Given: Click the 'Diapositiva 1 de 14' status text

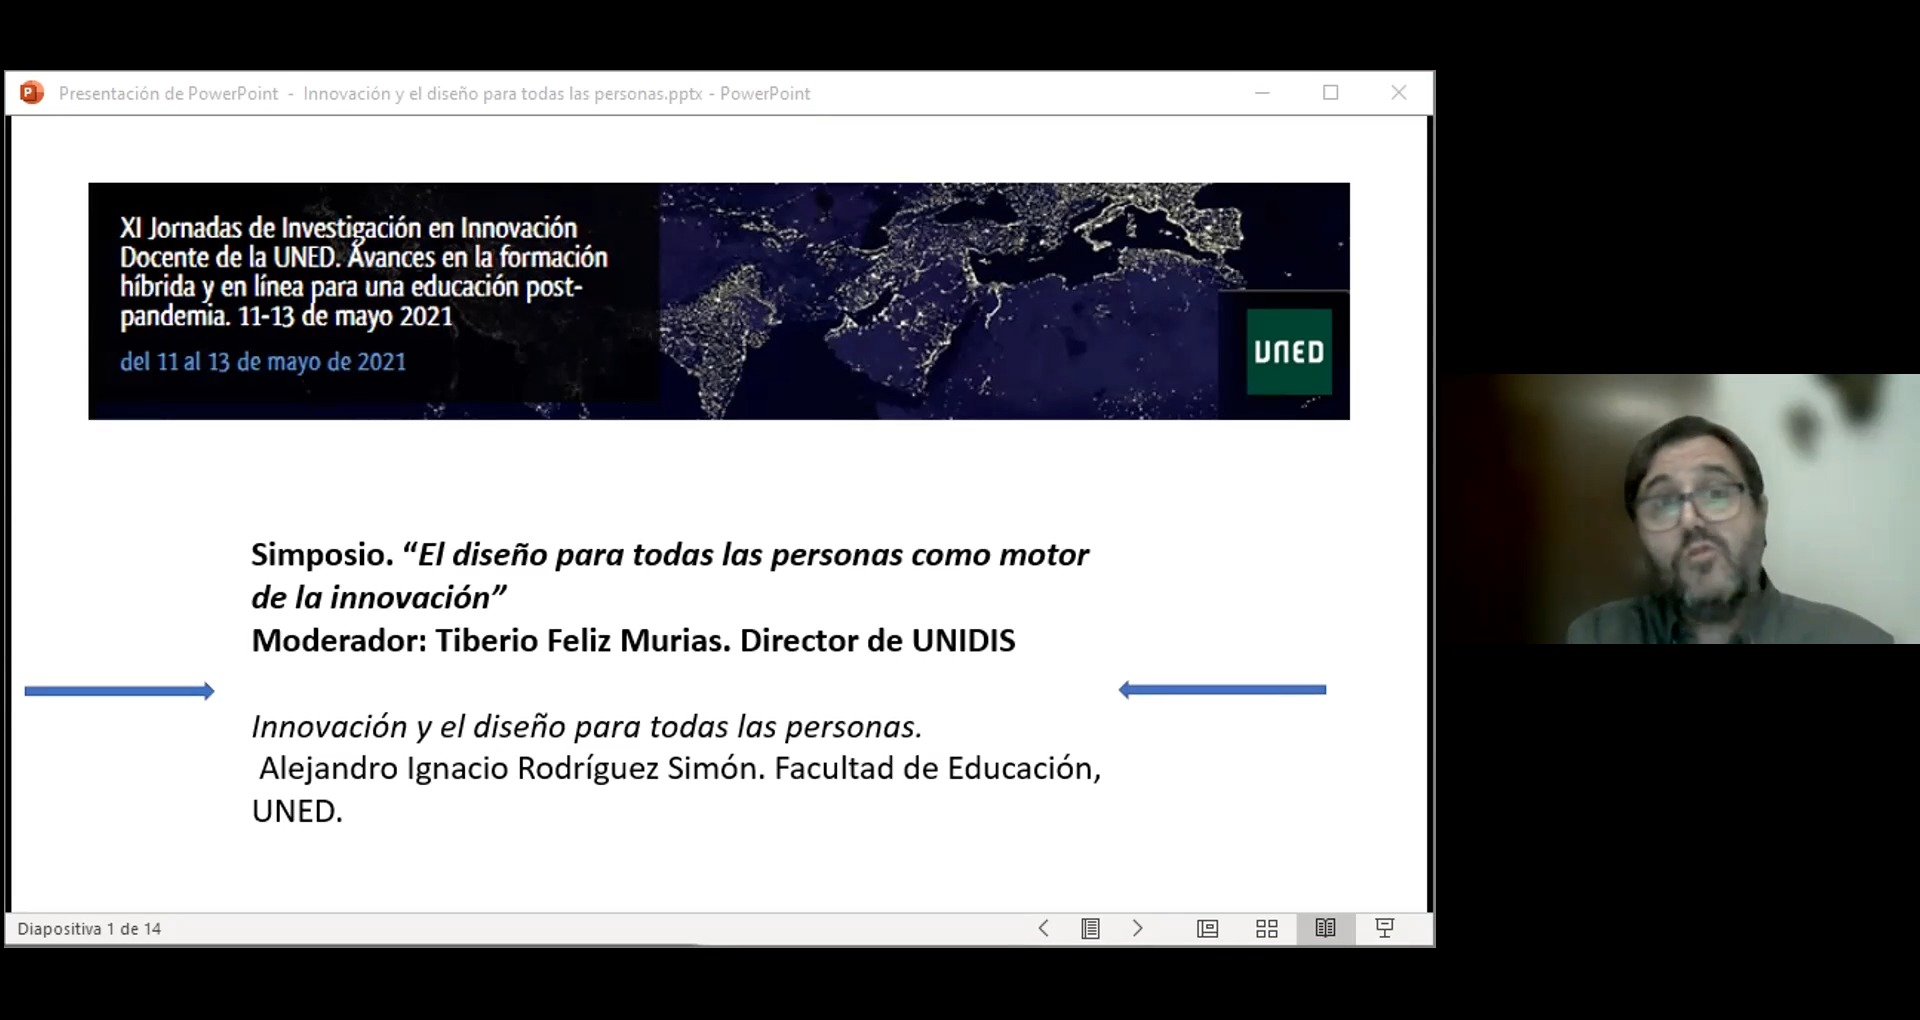Looking at the screenshot, I should click(x=89, y=929).
